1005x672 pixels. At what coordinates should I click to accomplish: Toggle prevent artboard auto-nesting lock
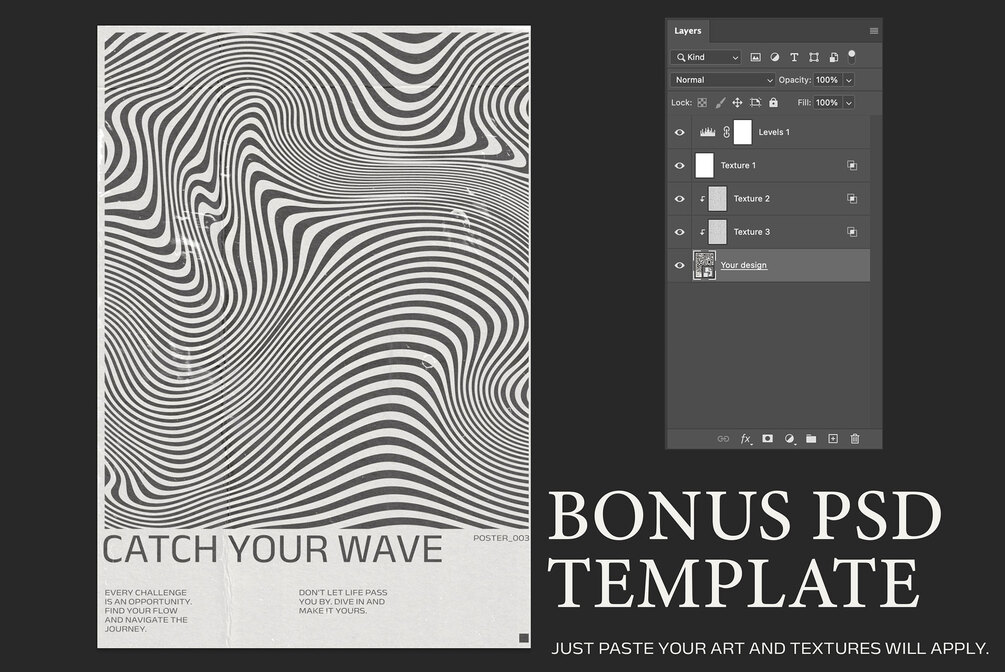click(x=756, y=103)
